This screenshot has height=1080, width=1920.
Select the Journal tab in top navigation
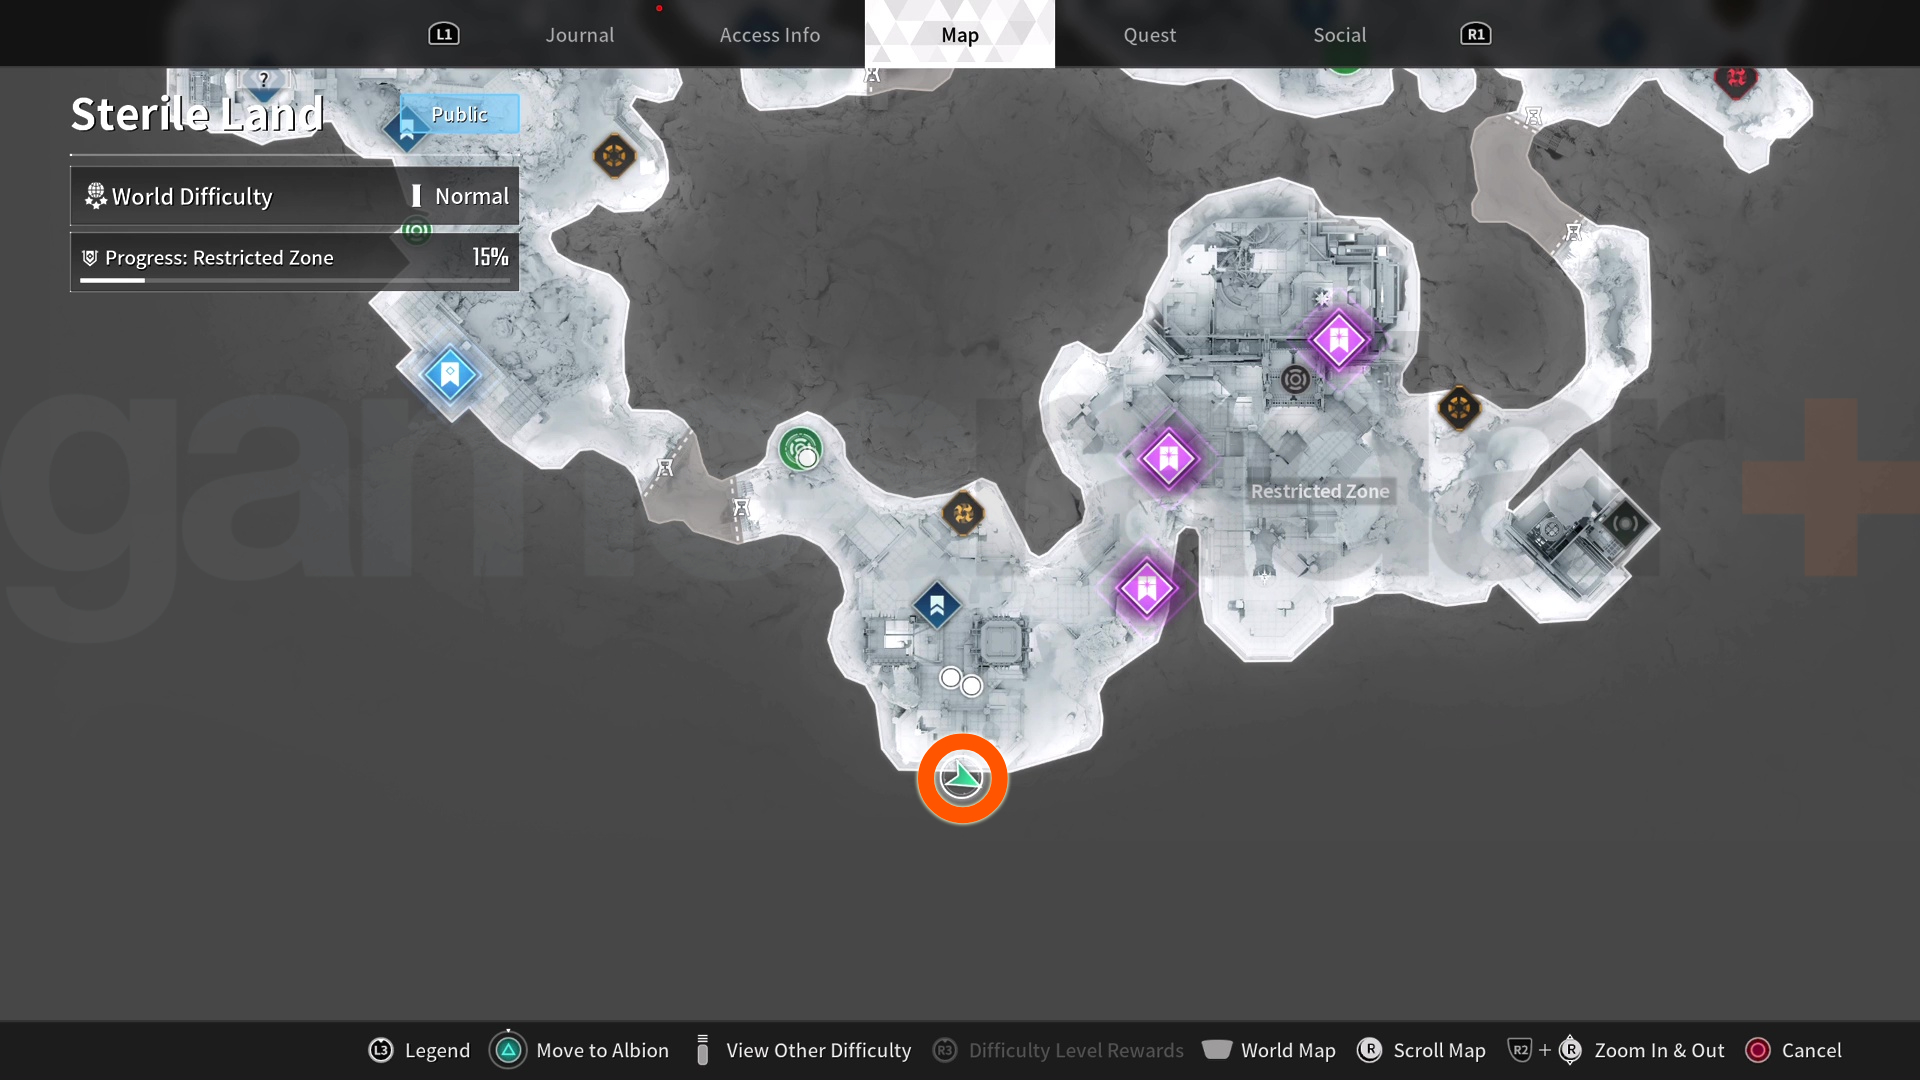580,33
